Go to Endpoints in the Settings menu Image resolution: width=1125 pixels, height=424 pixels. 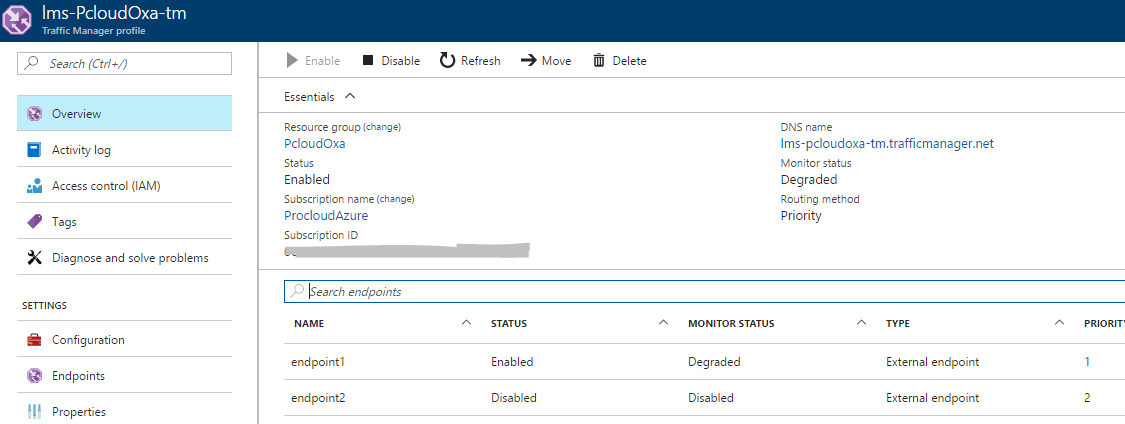click(x=78, y=376)
